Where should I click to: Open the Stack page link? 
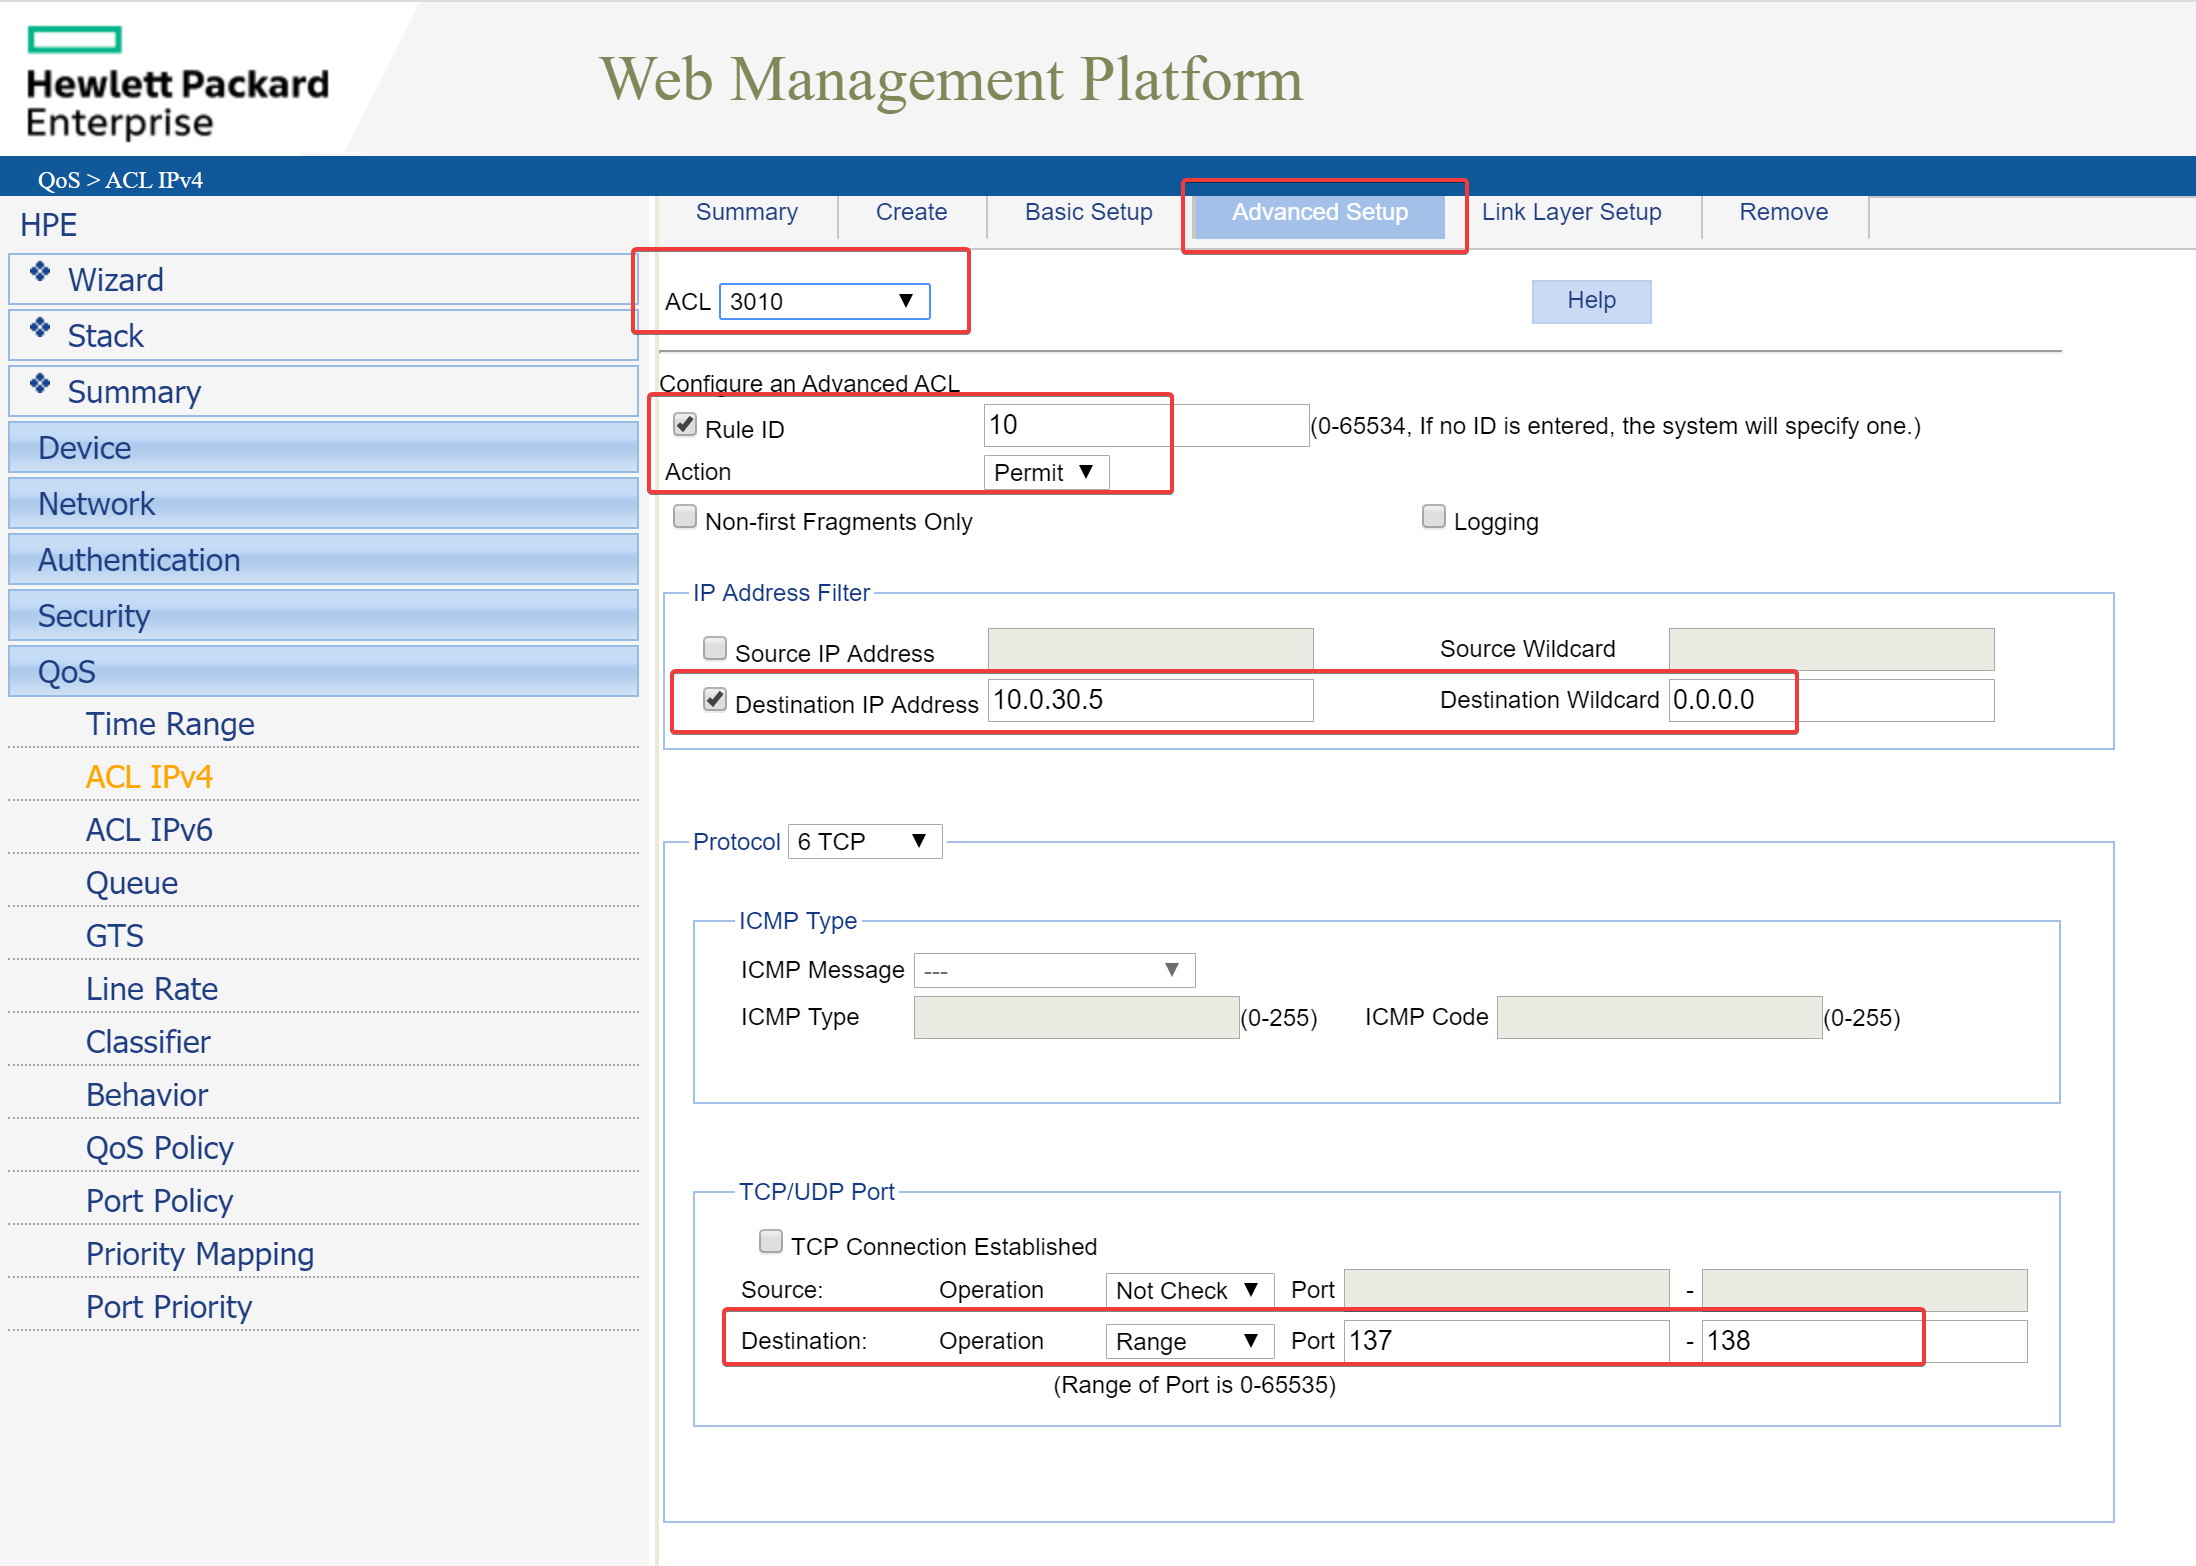pyautogui.click(x=105, y=335)
